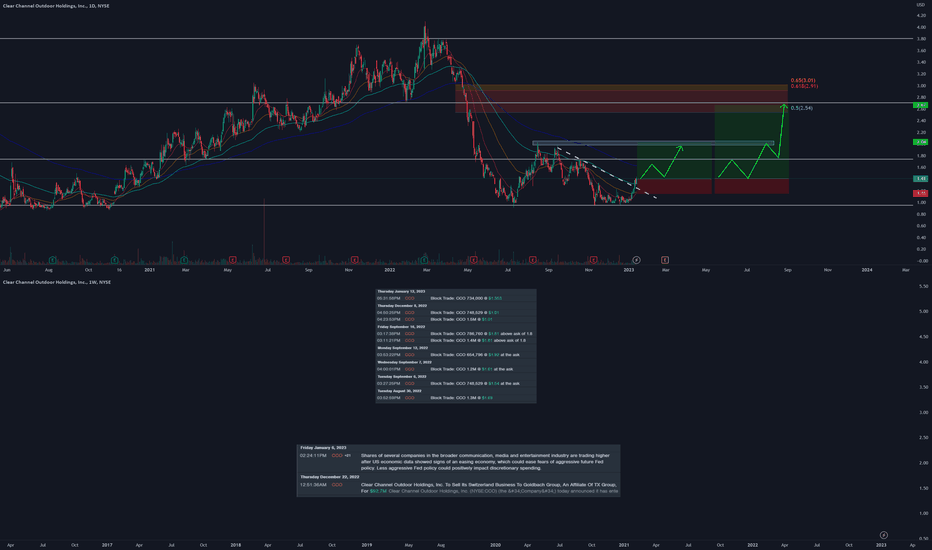The height and width of the screenshot is (550, 932).
Task: Click the daily chart title Clear Channel Outdoor 1D
Action: 56,6
